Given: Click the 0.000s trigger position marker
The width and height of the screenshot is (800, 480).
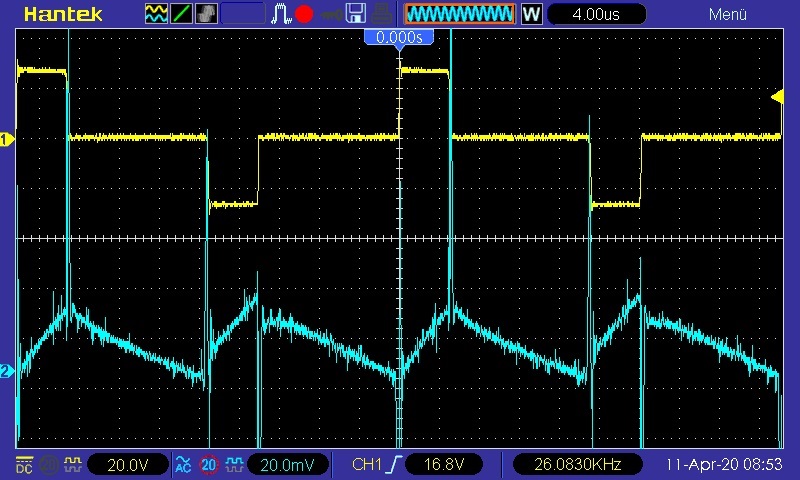Looking at the screenshot, I should [399, 38].
